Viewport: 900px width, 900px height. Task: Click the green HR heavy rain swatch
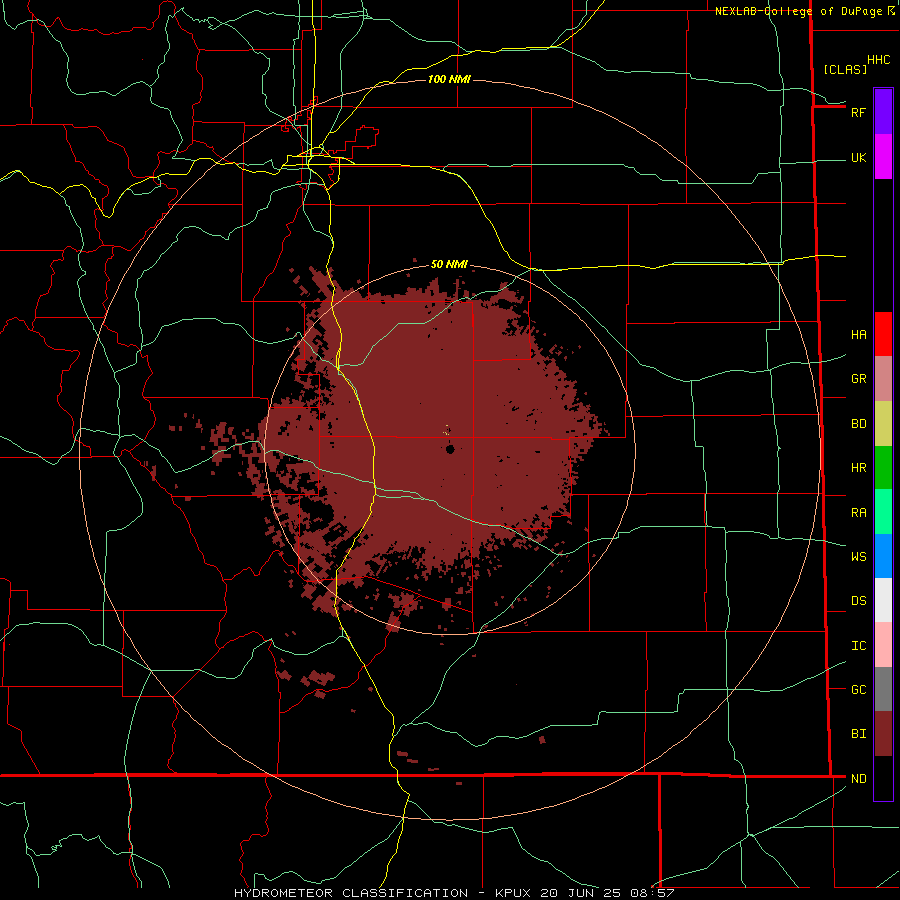[x=883, y=468]
